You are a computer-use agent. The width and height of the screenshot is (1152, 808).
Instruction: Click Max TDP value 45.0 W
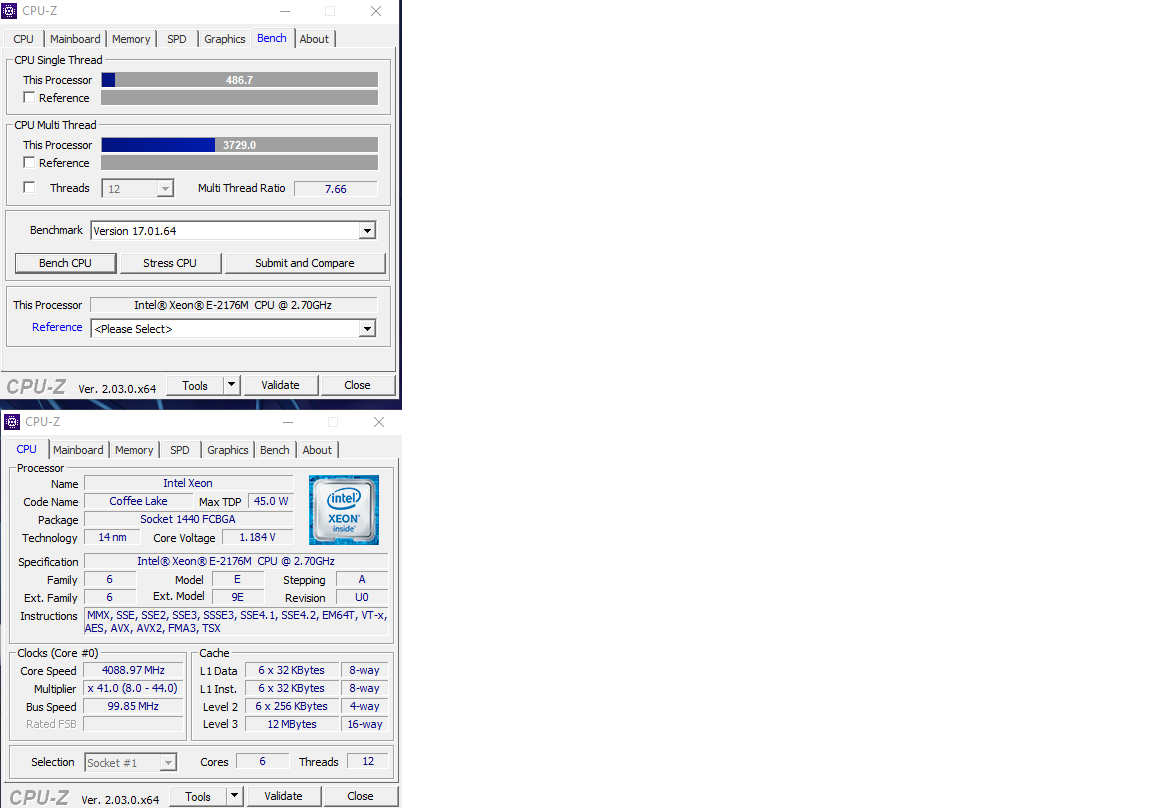tap(271, 501)
